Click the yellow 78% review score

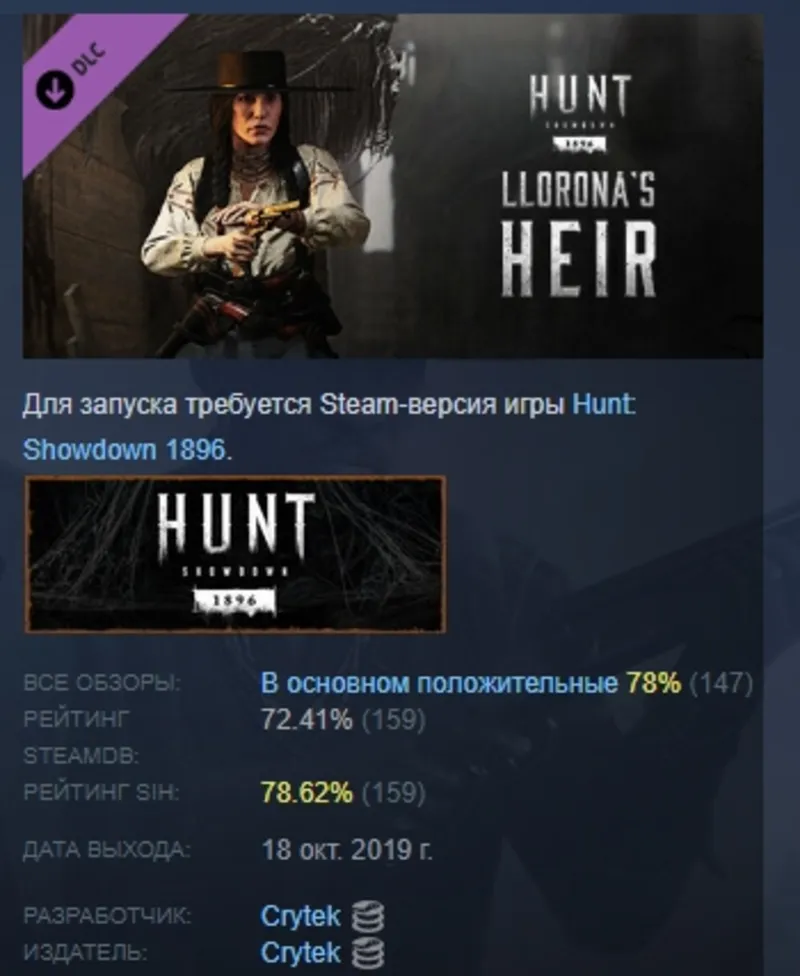(654, 683)
